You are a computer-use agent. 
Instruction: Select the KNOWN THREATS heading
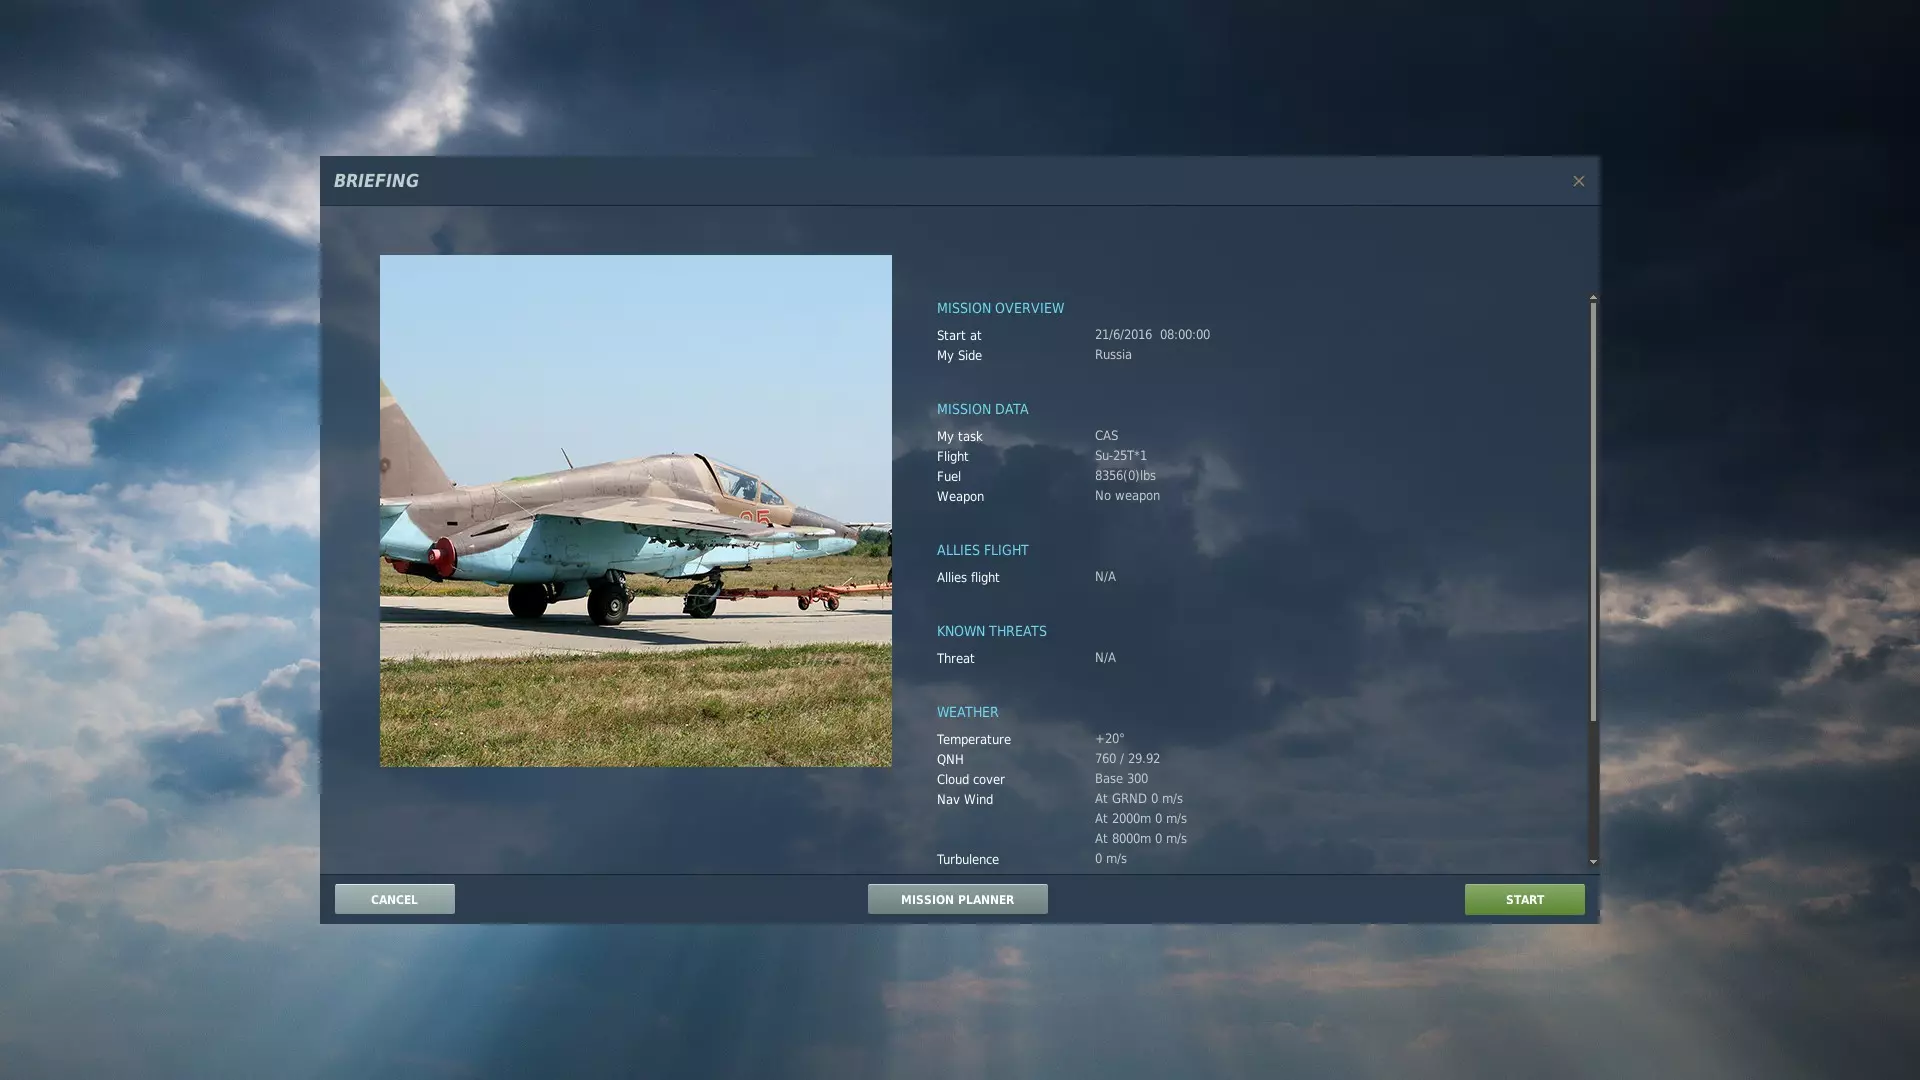(991, 631)
